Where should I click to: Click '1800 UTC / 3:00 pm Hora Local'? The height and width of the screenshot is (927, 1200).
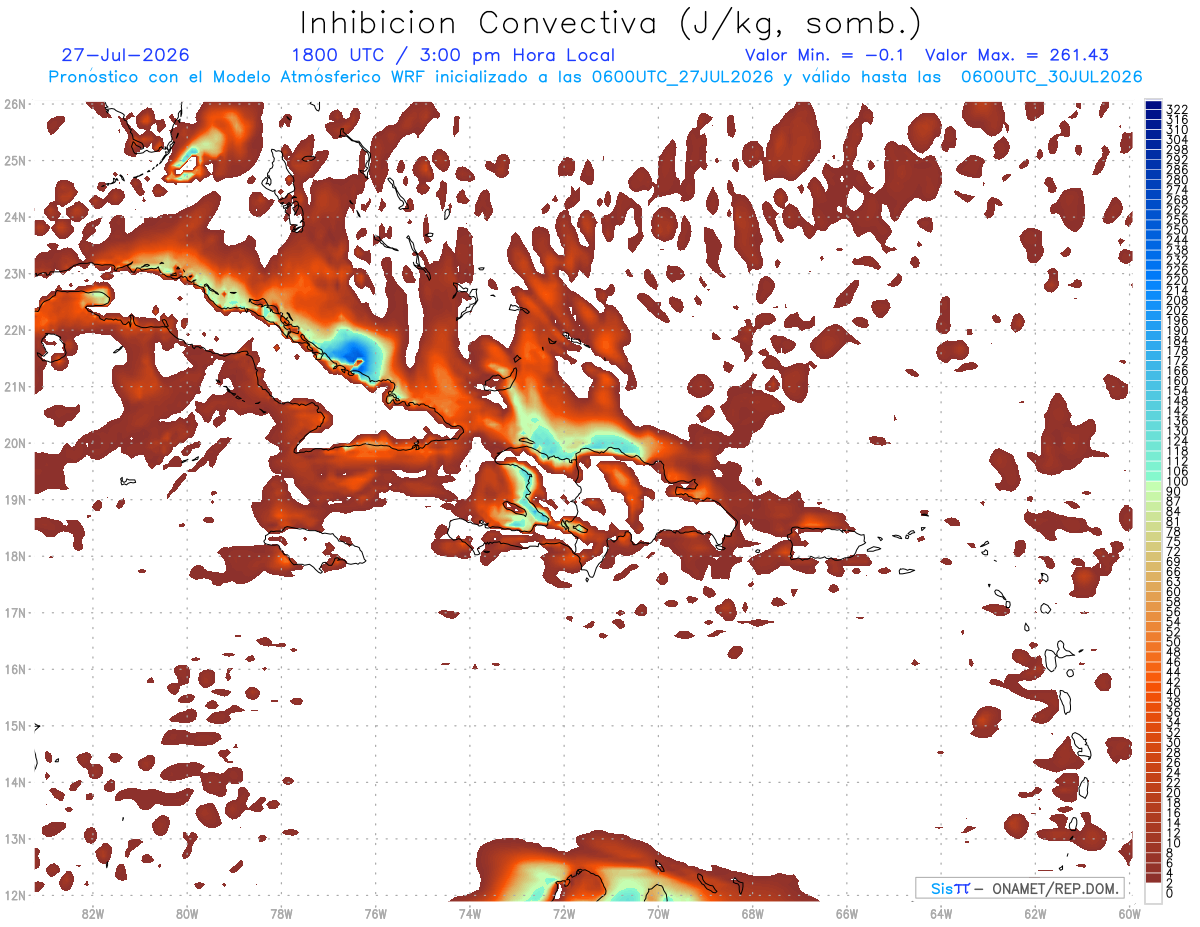click(x=453, y=56)
